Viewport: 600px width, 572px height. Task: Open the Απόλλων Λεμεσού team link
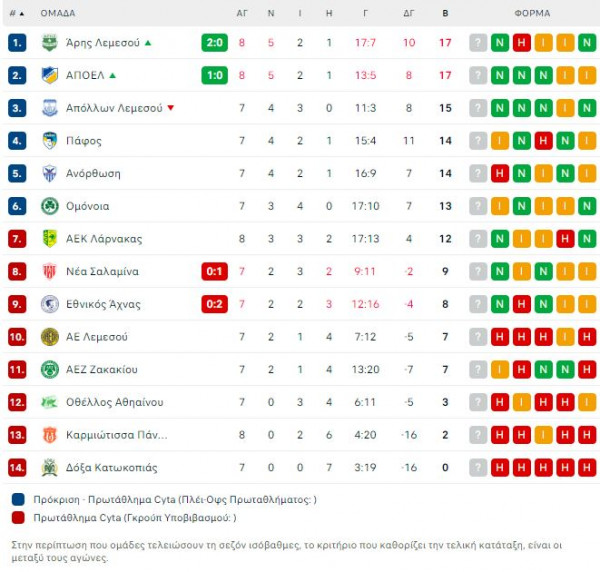(114, 108)
